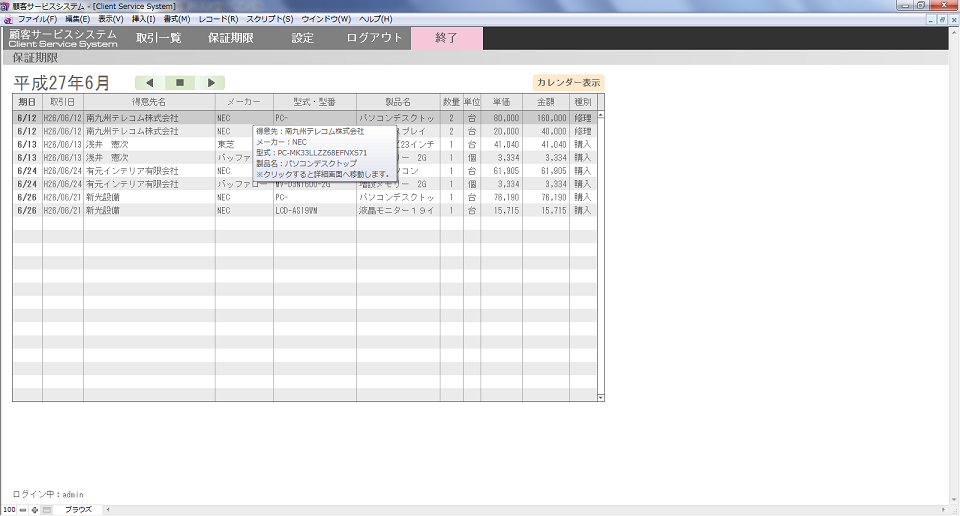Select the 設定 navigation tab
The height and width of the screenshot is (516, 960).
(302, 38)
